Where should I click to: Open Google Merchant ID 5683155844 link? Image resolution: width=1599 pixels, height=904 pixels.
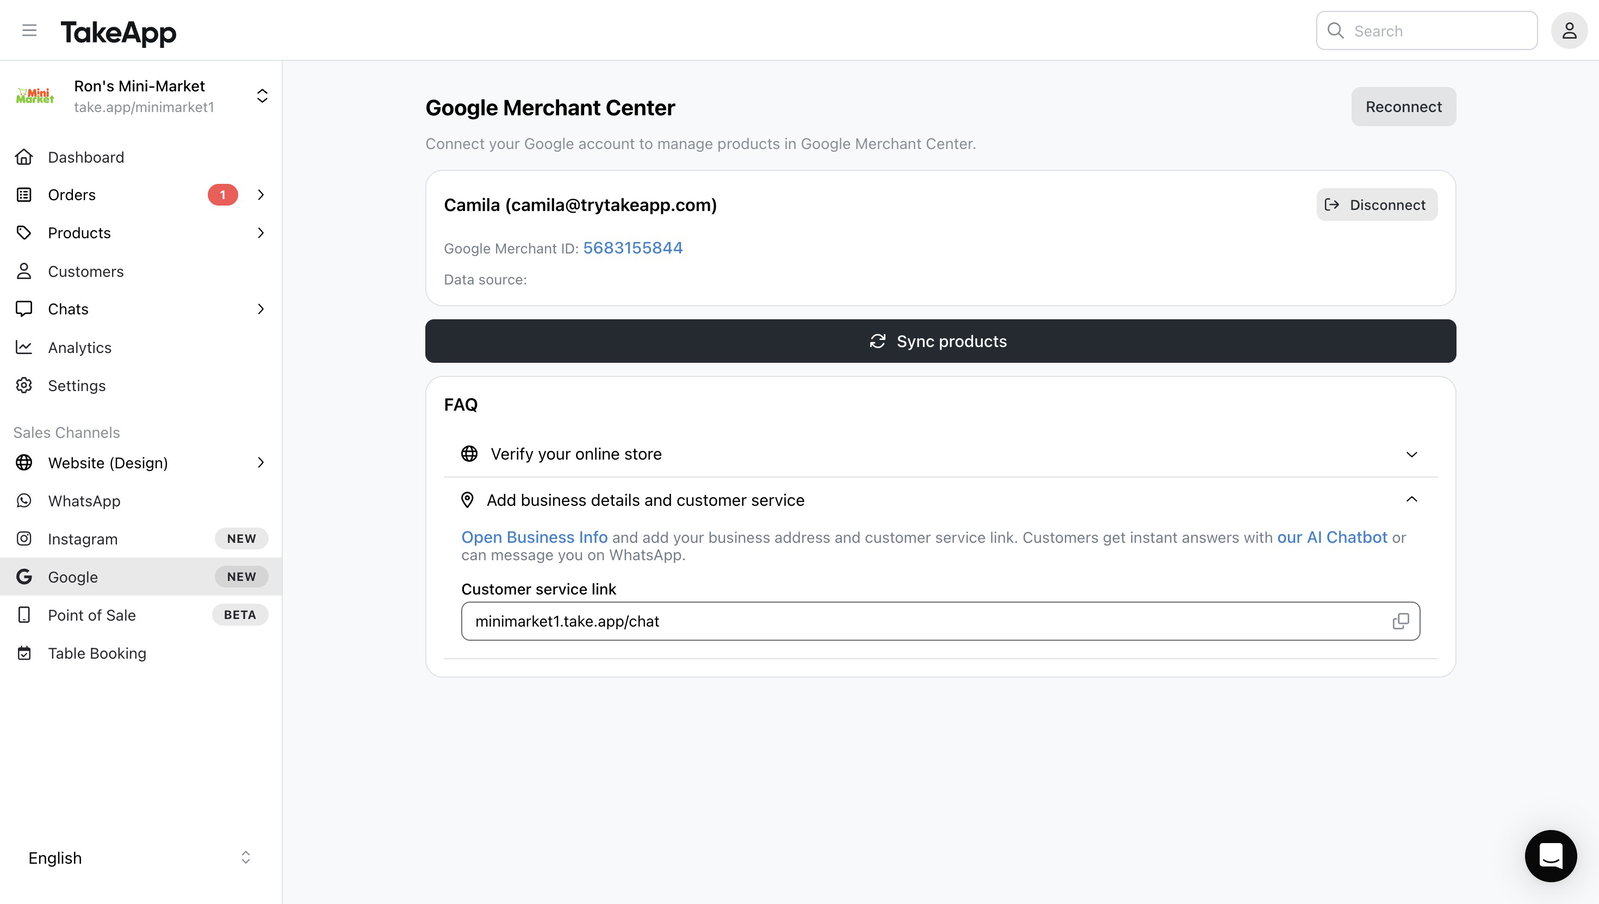[633, 248]
